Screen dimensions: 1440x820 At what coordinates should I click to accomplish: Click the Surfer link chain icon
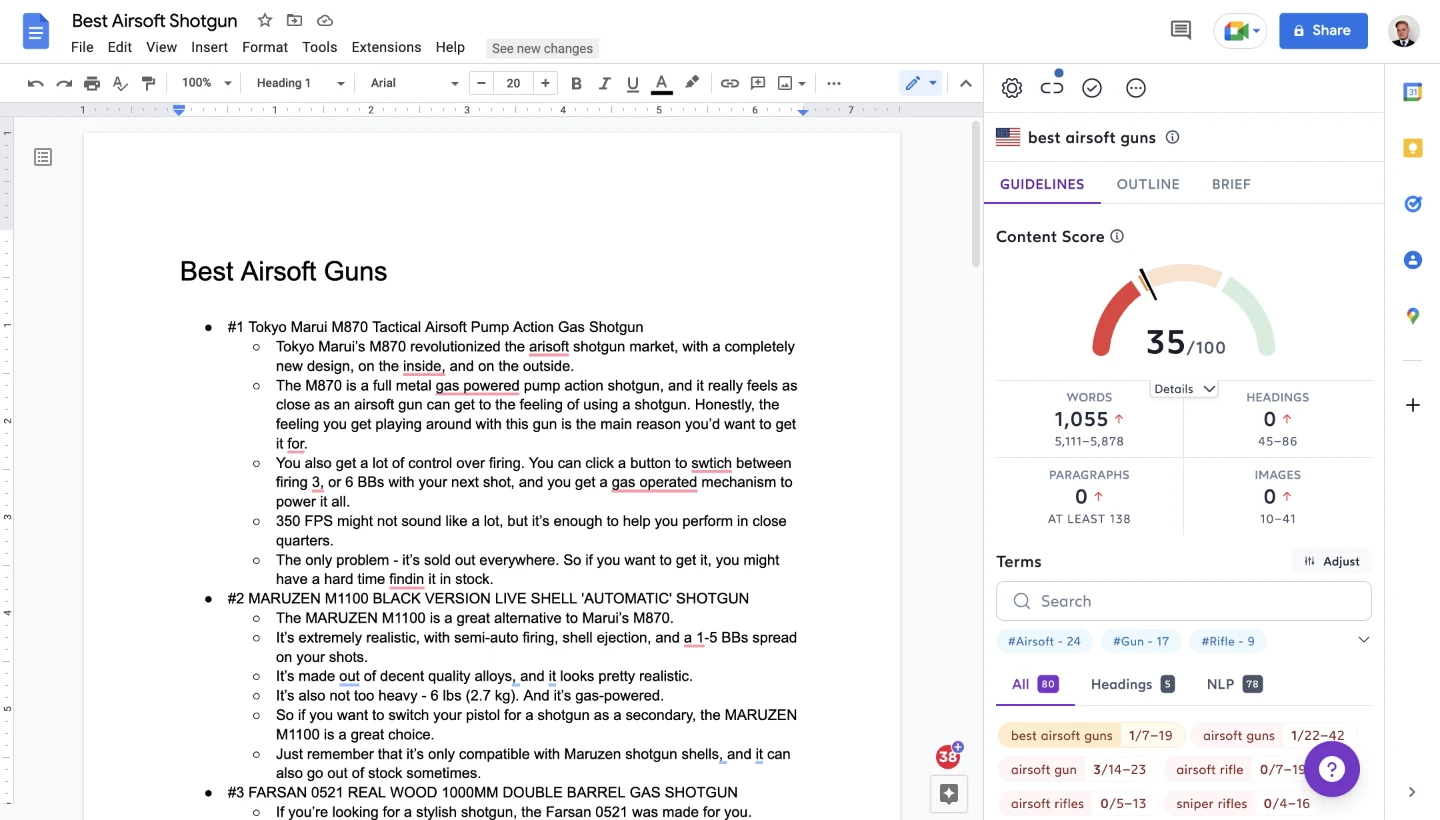1052,88
